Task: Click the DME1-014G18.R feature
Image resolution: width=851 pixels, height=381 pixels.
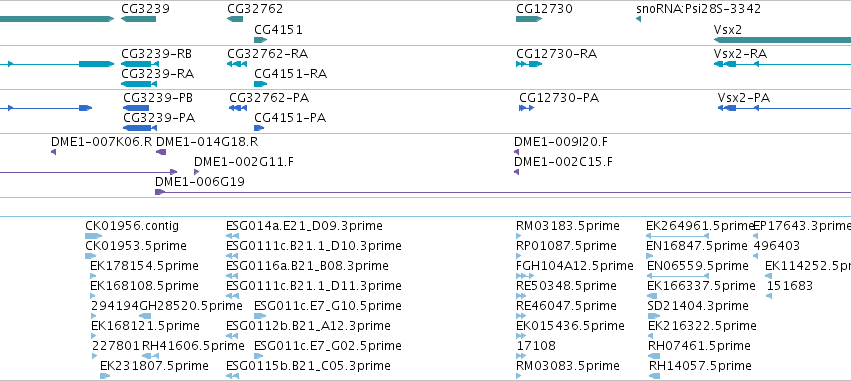Action: coord(207,142)
